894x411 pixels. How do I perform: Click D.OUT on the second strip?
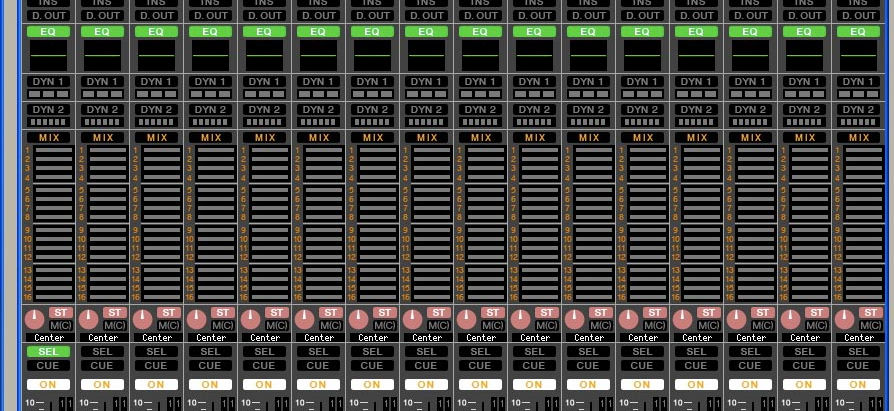[102, 15]
